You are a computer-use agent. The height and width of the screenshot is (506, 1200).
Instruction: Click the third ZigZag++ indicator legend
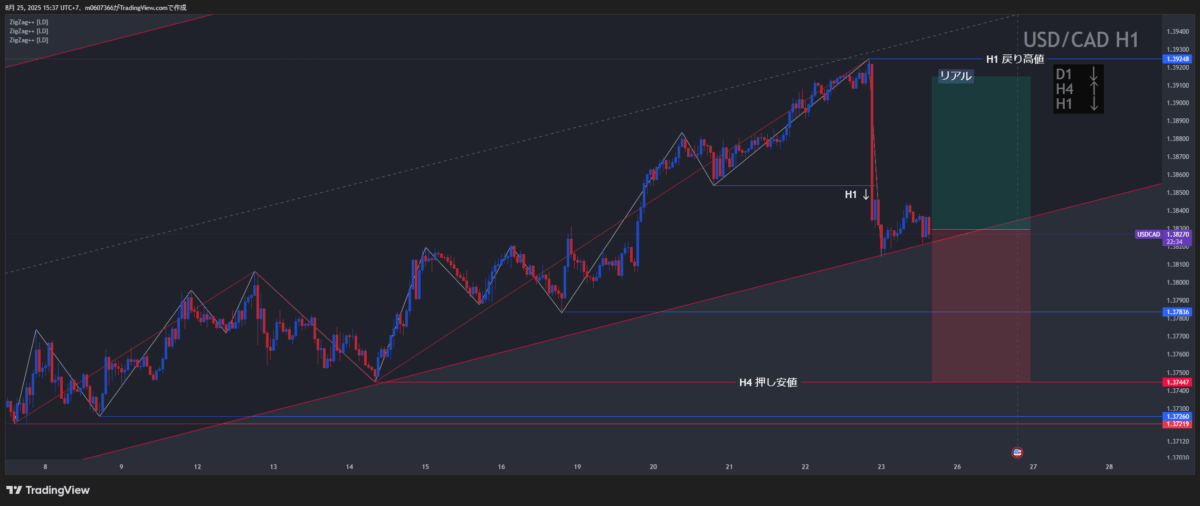(29, 40)
